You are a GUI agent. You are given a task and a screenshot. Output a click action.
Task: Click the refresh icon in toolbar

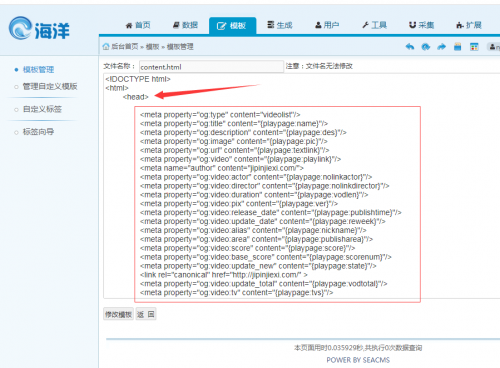click(x=426, y=47)
